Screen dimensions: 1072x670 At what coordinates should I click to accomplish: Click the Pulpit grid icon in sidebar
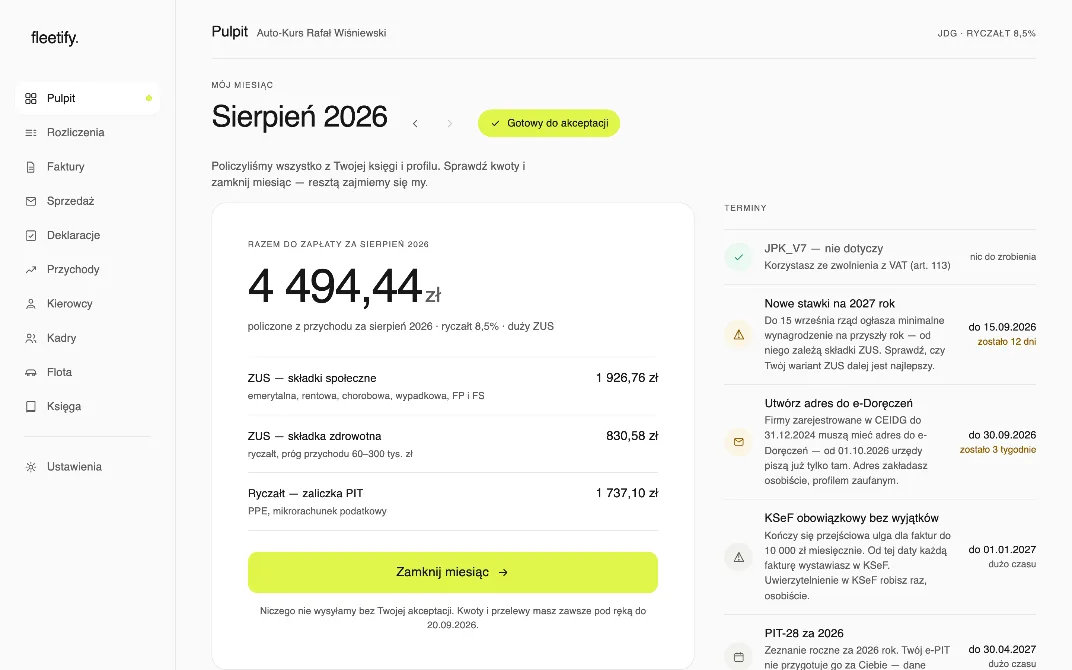pos(31,98)
